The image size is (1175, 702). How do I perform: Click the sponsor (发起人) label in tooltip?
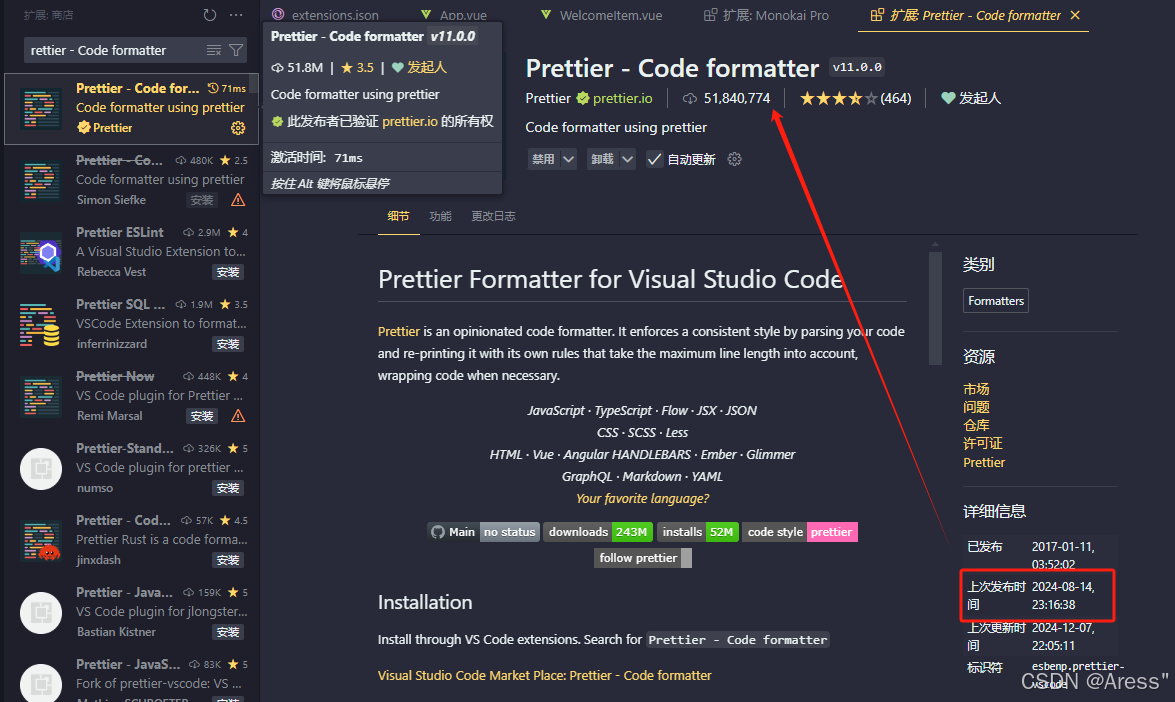pyautogui.click(x=427, y=67)
